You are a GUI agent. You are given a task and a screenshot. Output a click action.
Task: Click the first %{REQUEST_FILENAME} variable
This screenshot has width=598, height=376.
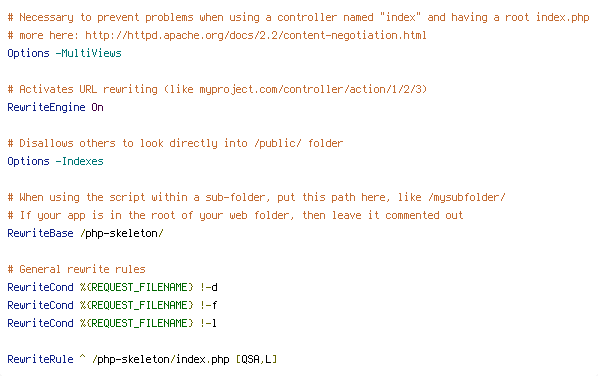[137, 287]
